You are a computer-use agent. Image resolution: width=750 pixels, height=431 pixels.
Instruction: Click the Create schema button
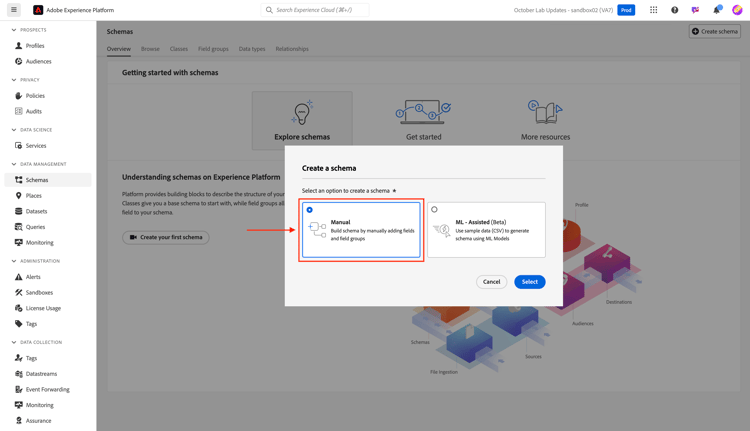tap(715, 32)
